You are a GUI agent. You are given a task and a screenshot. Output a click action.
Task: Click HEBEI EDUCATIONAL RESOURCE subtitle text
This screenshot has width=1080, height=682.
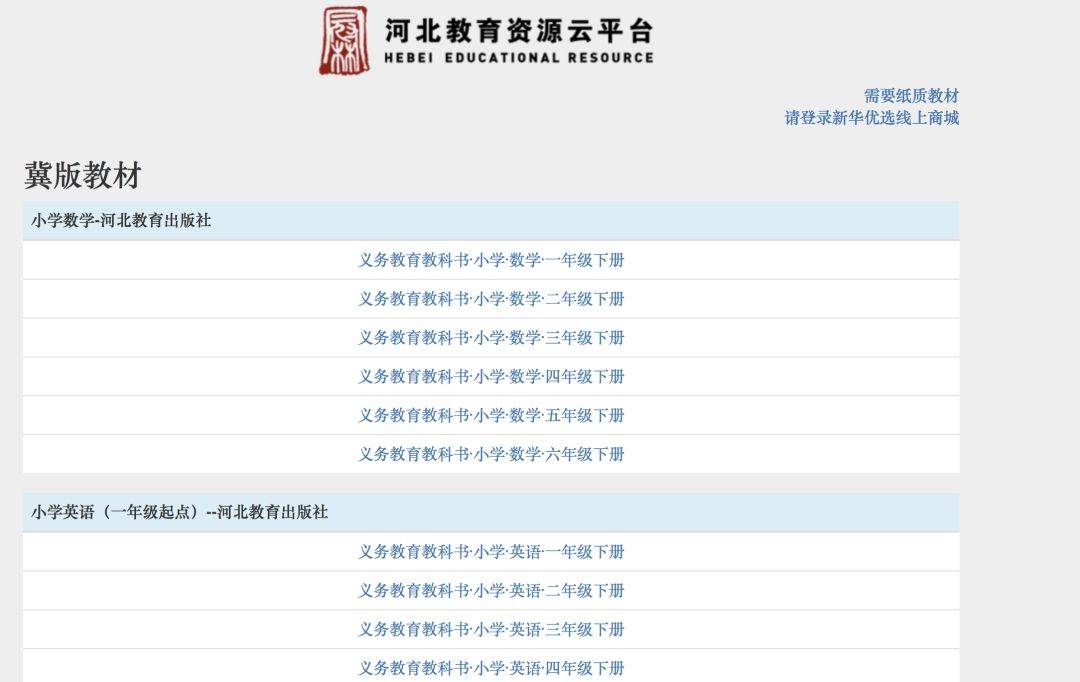pos(518,58)
